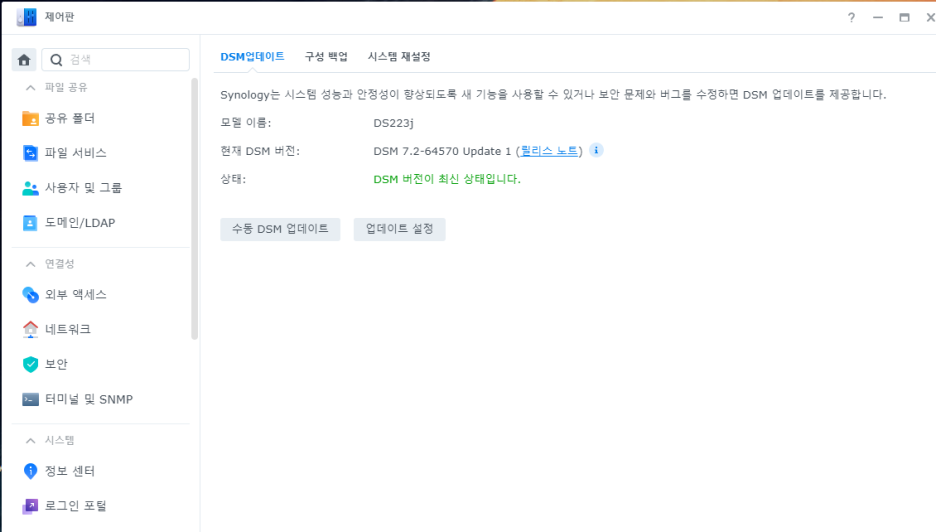
Task: Maximize the 제어판 window
Action: tap(904, 17)
